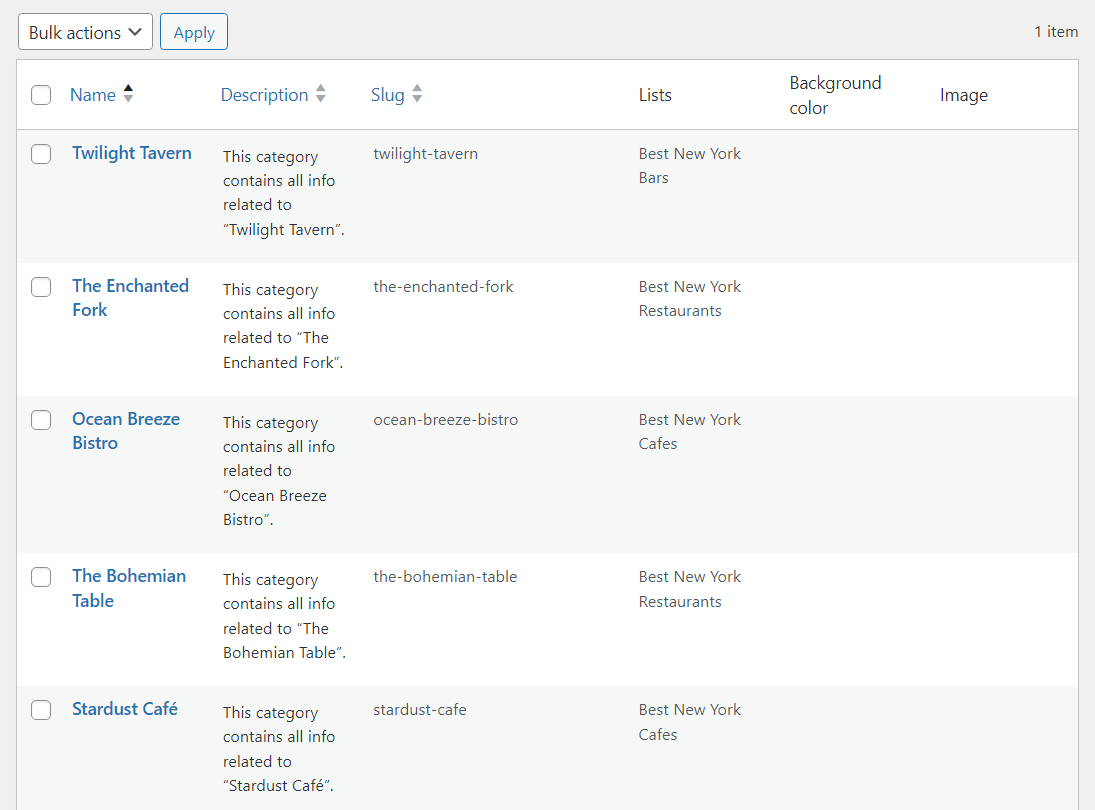Image resolution: width=1095 pixels, height=810 pixels.
Task: Sort the table by Description column
Action: pyautogui.click(x=264, y=95)
